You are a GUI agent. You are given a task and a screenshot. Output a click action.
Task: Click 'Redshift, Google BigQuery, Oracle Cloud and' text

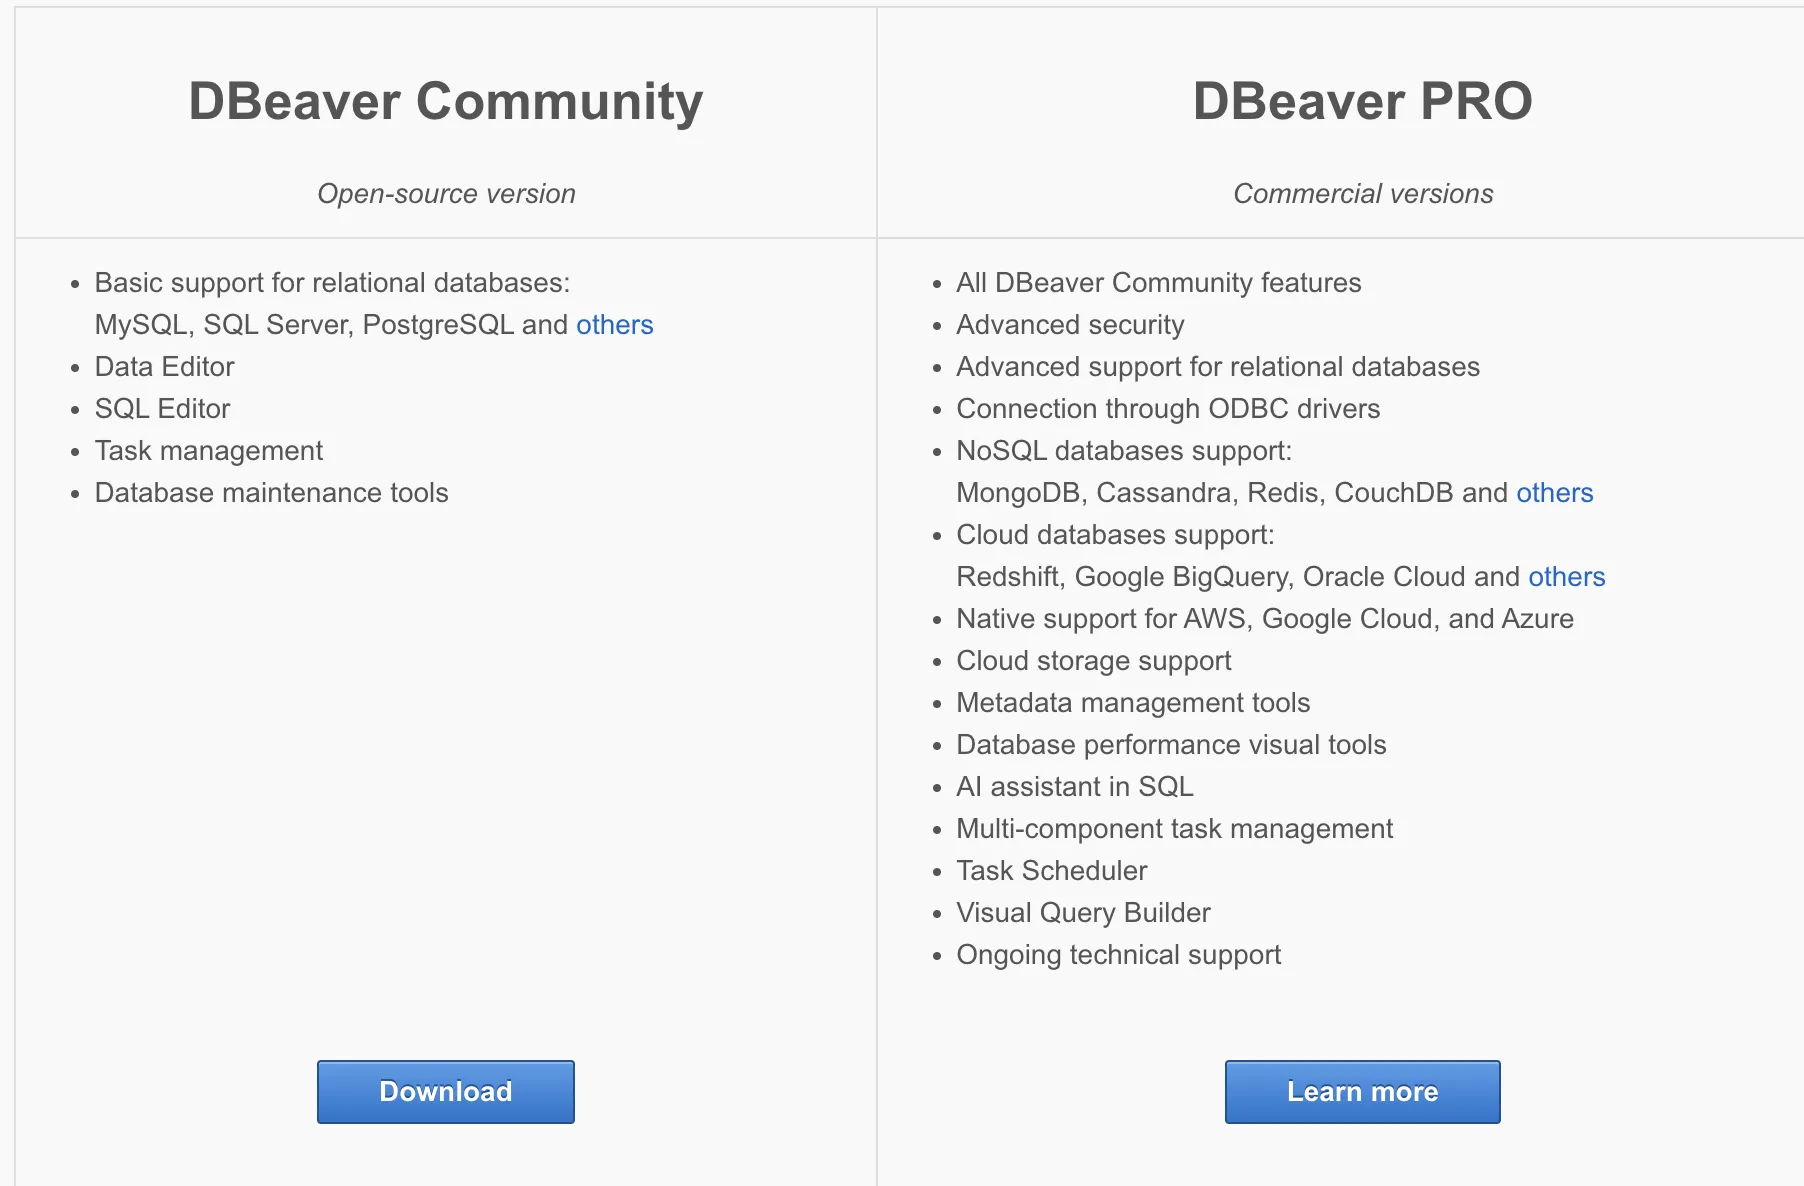[x=1238, y=577]
